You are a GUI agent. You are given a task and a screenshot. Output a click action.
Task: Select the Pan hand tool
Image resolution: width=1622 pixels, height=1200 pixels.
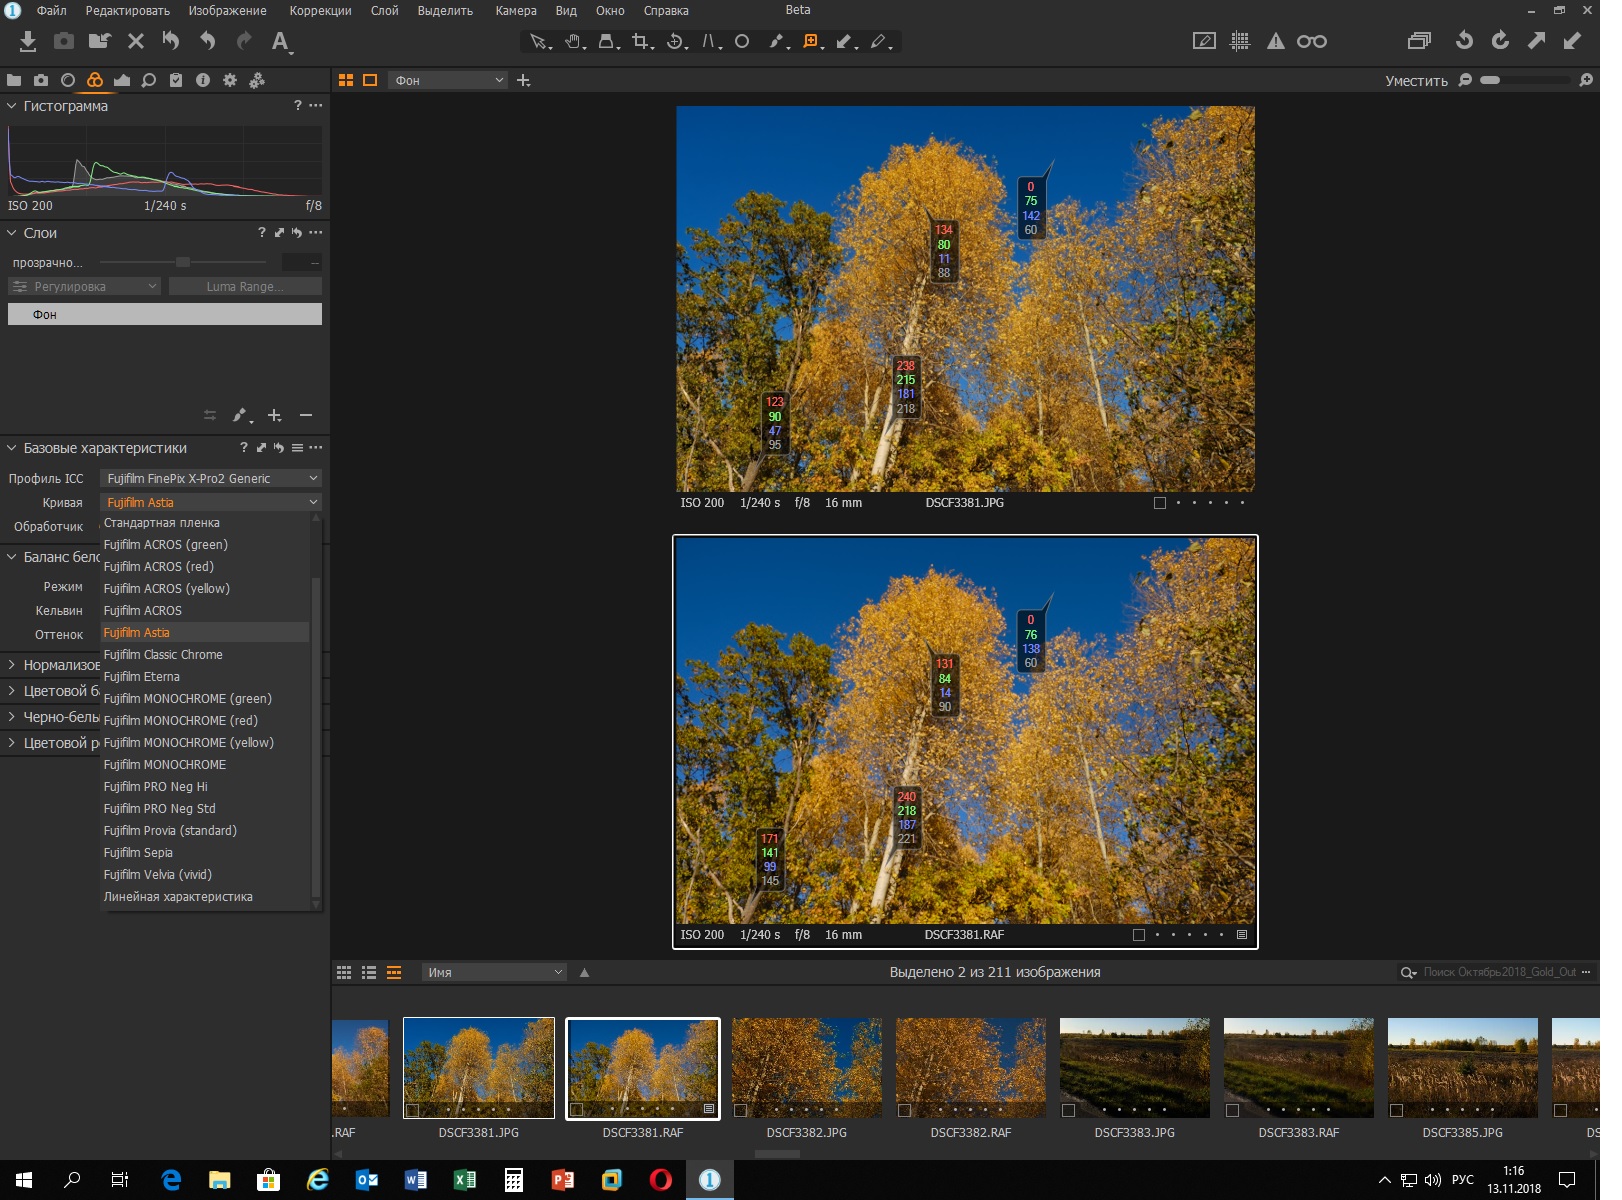(575, 42)
